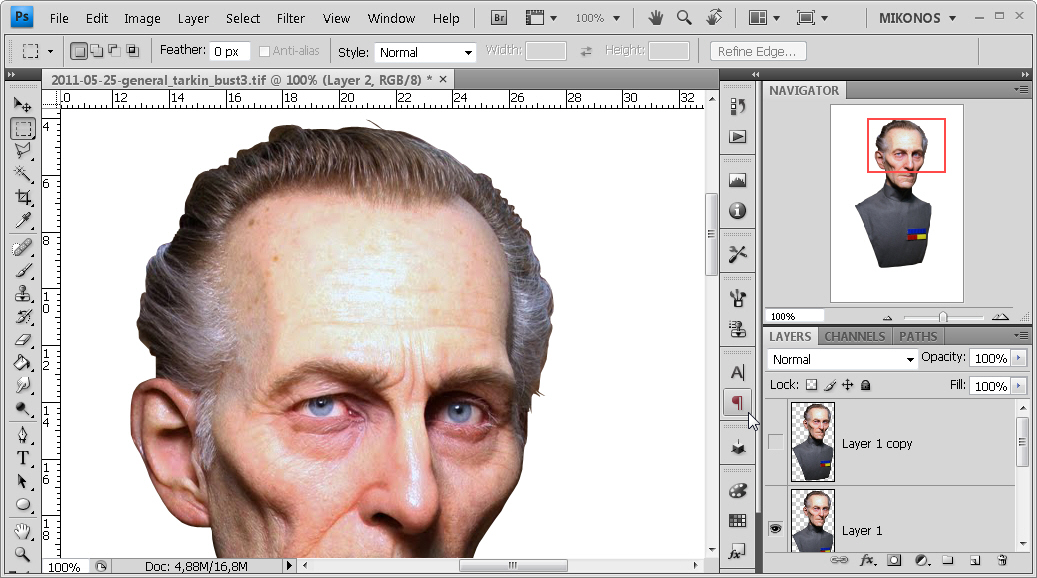
Task: Enable the Anti-alias checkbox
Action: pos(265,51)
